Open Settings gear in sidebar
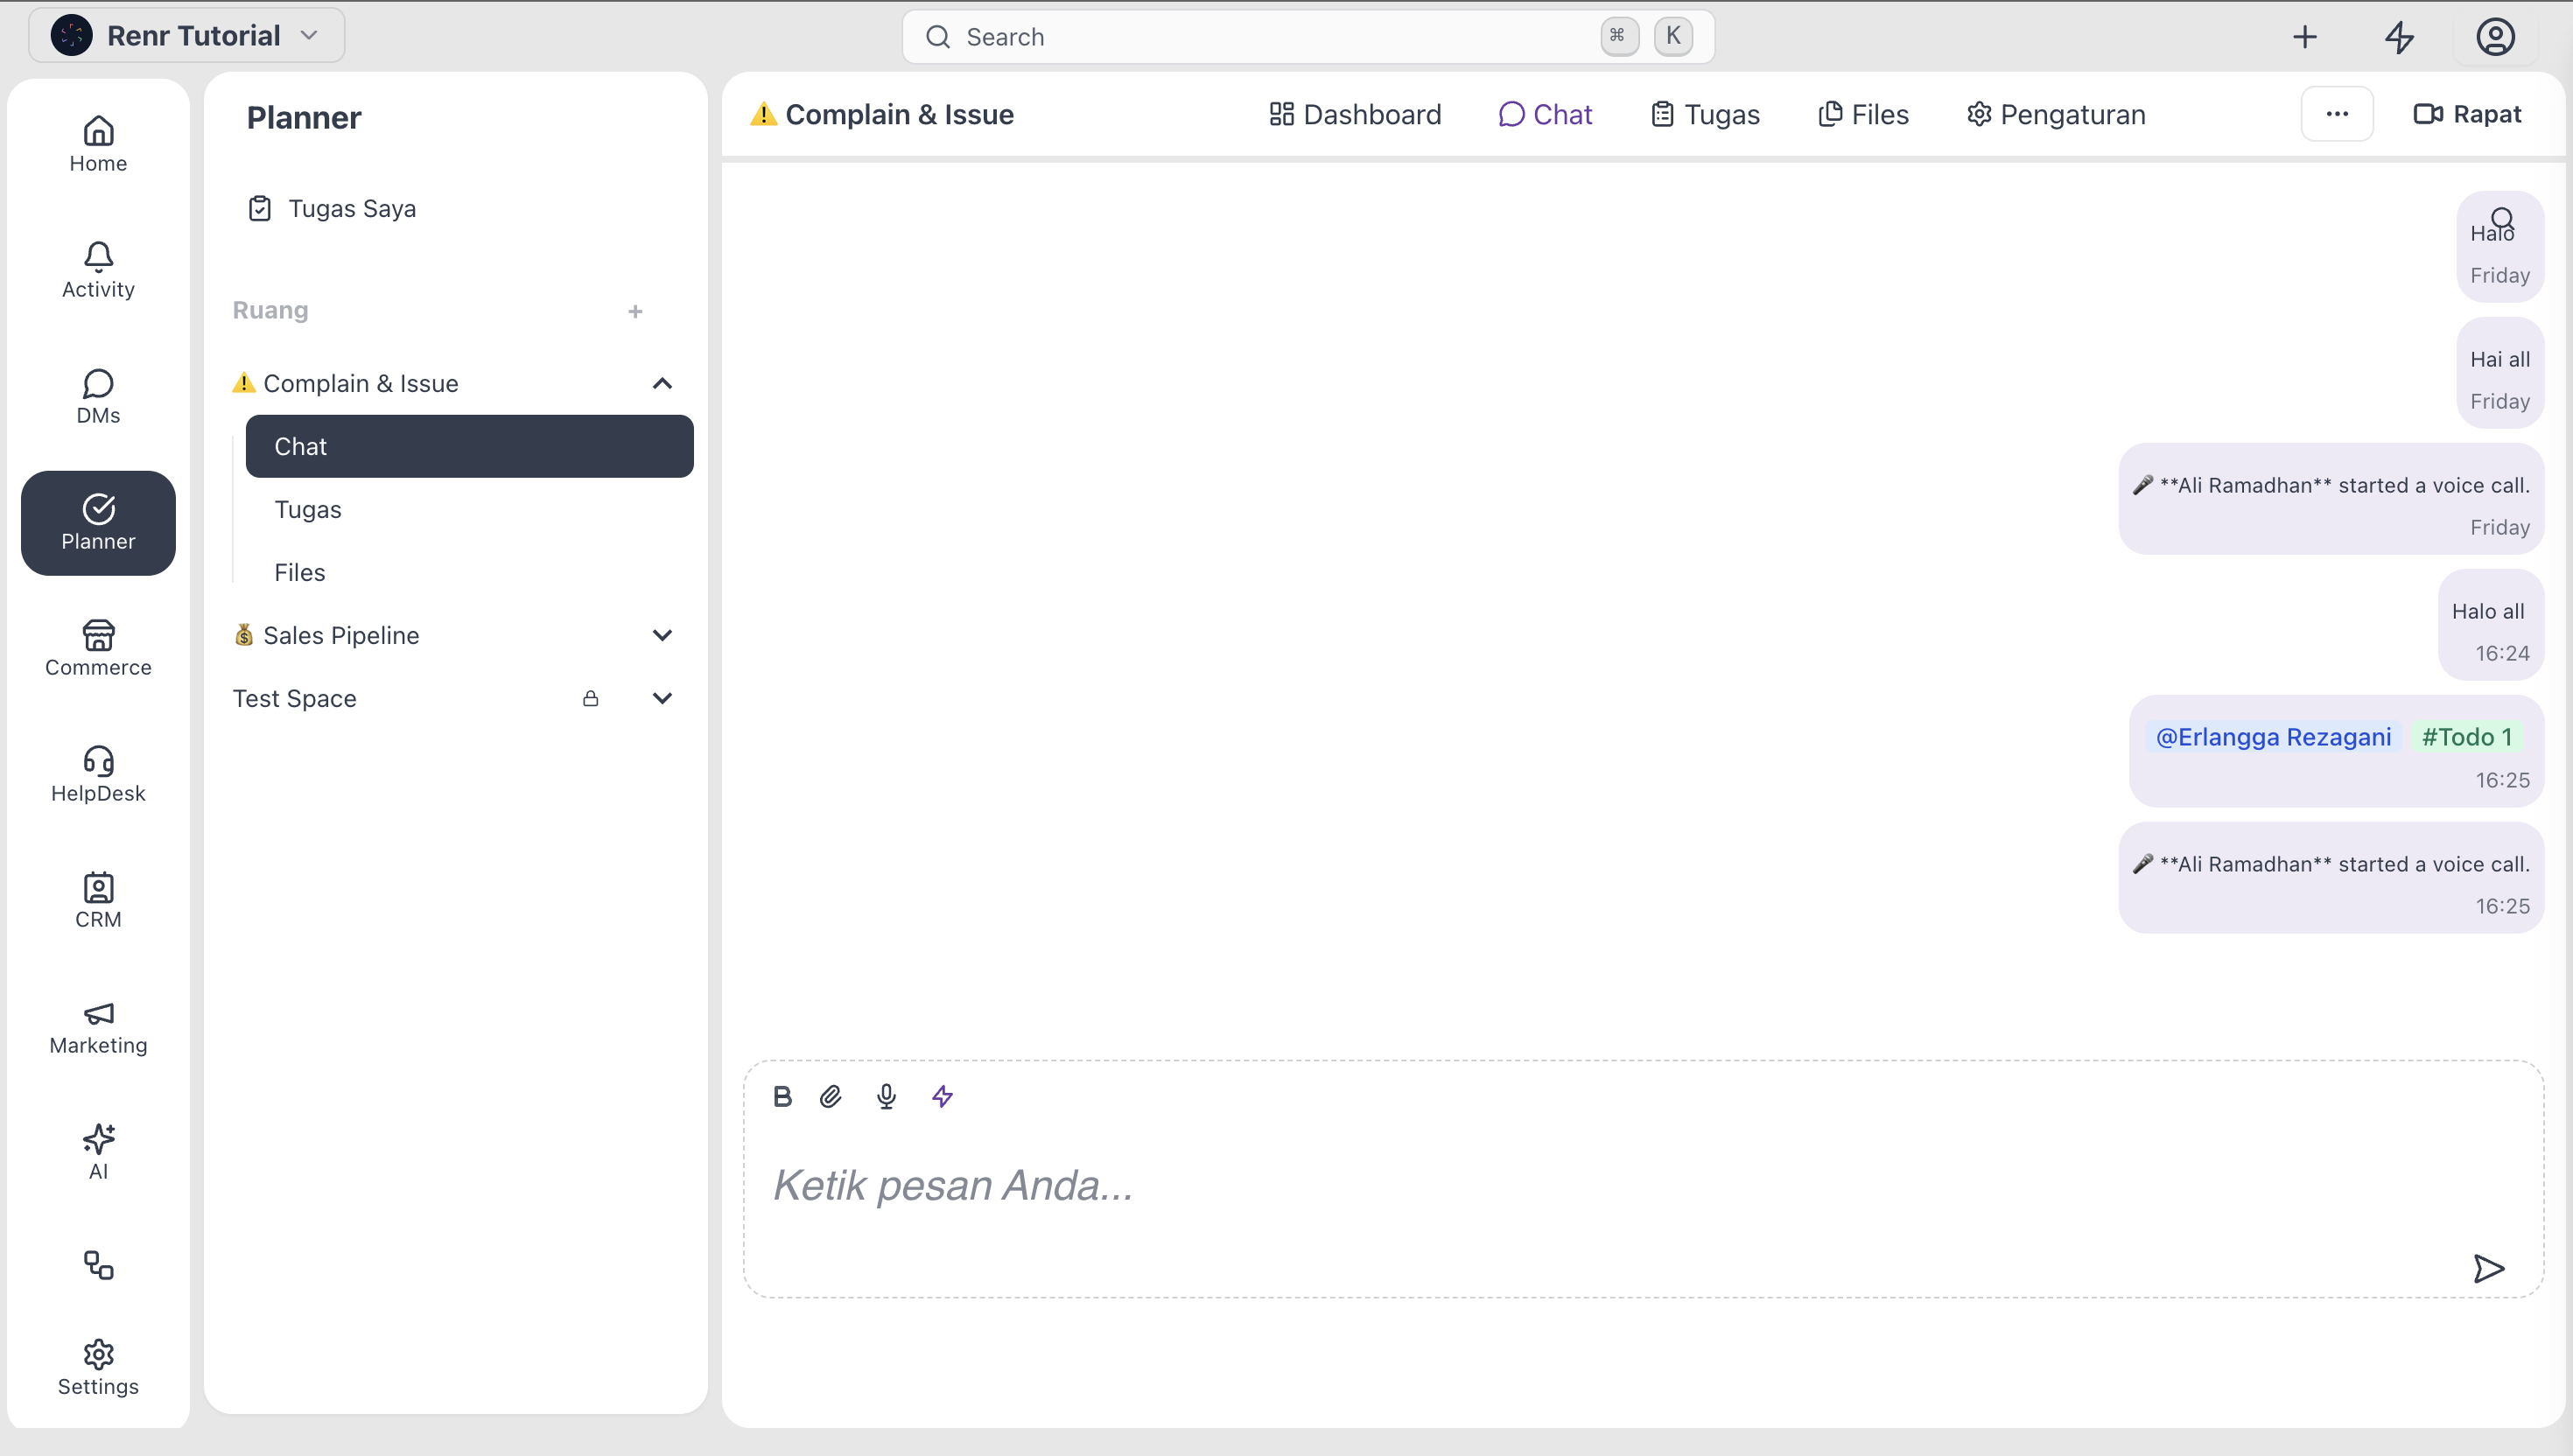 98,1368
